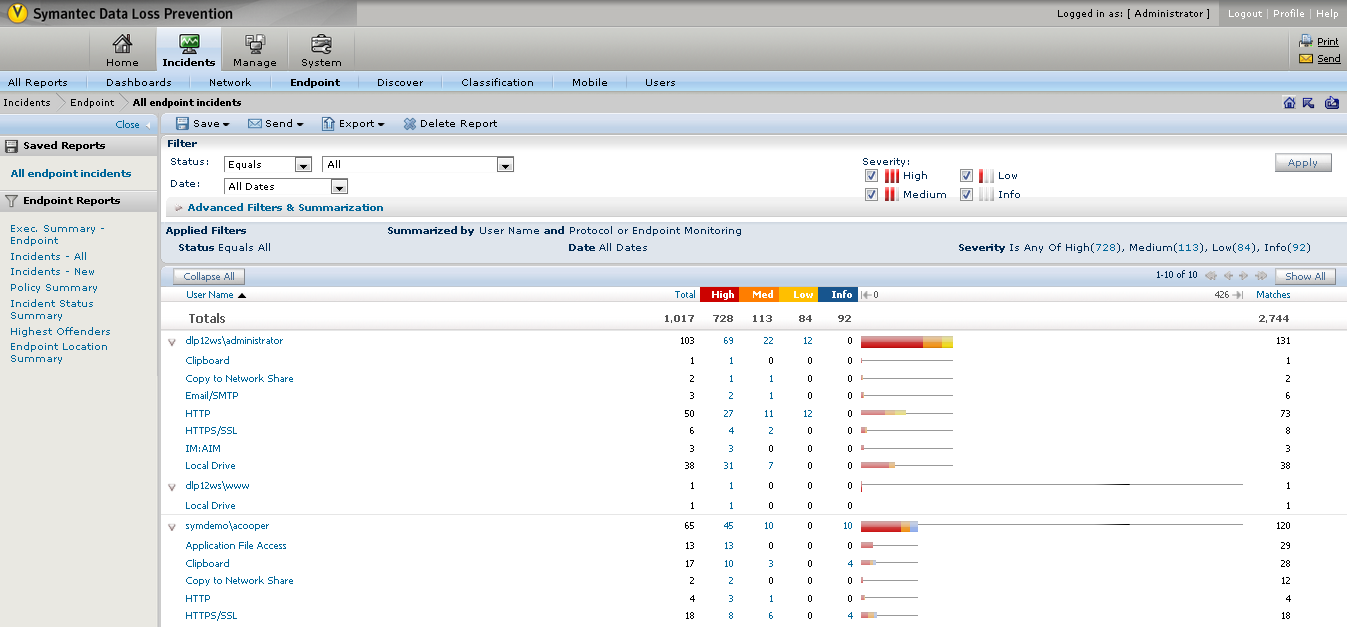Click the blue folder-arrow icon on breadcrumb bar
This screenshot has height=627, width=1347.
(x=1331, y=102)
